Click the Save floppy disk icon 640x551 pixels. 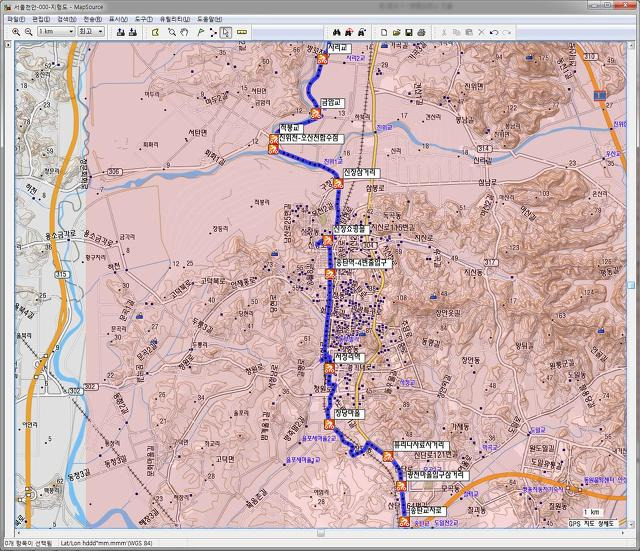[x=409, y=32]
